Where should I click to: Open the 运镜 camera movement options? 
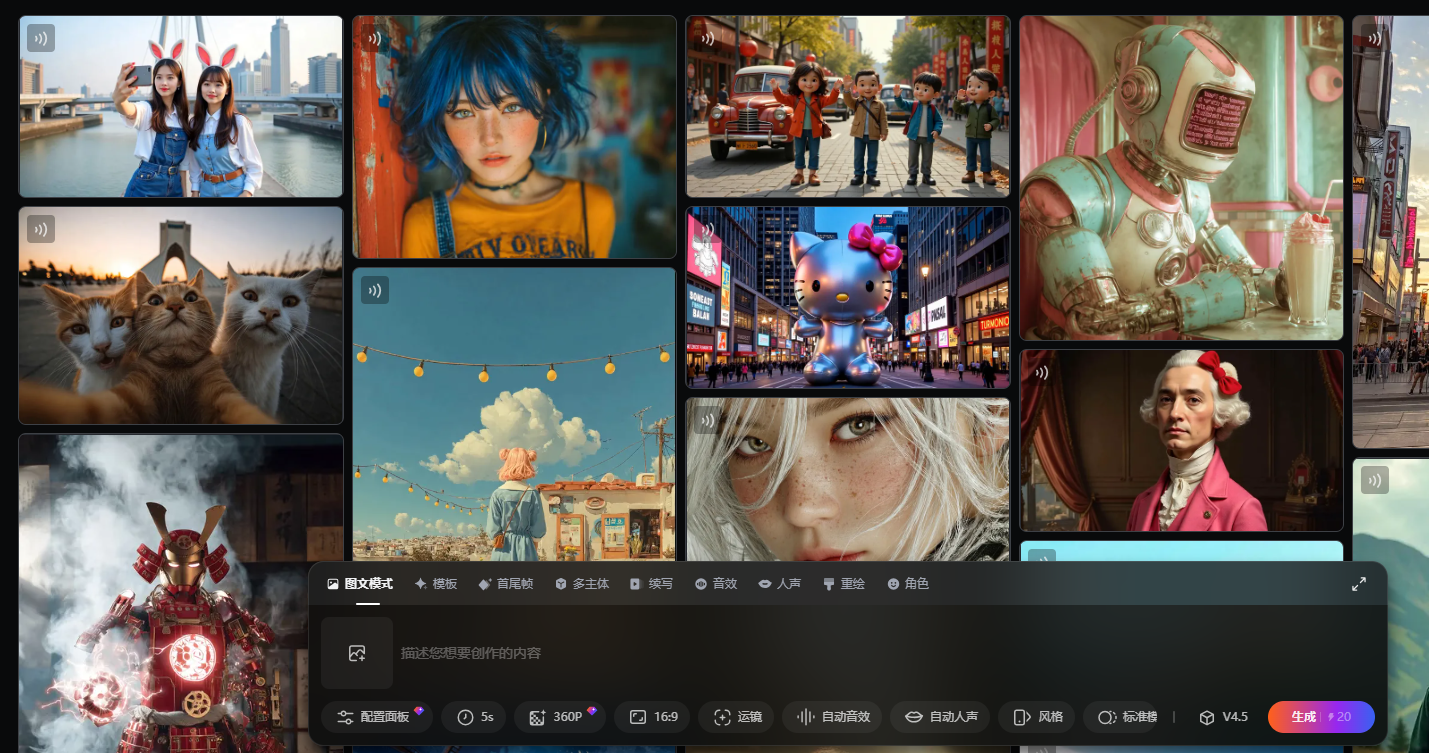(736, 717)
